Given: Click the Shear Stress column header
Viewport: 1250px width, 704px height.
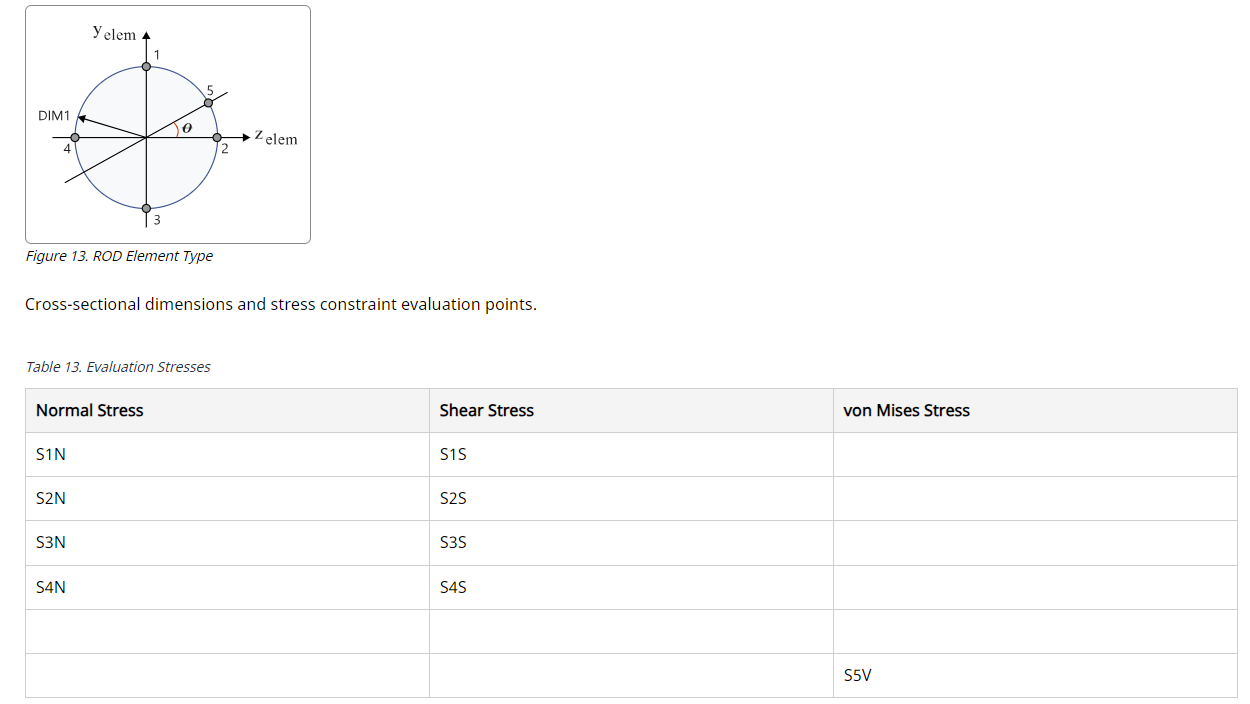Looking at the screenshot, I should click(x=487, y=411).
